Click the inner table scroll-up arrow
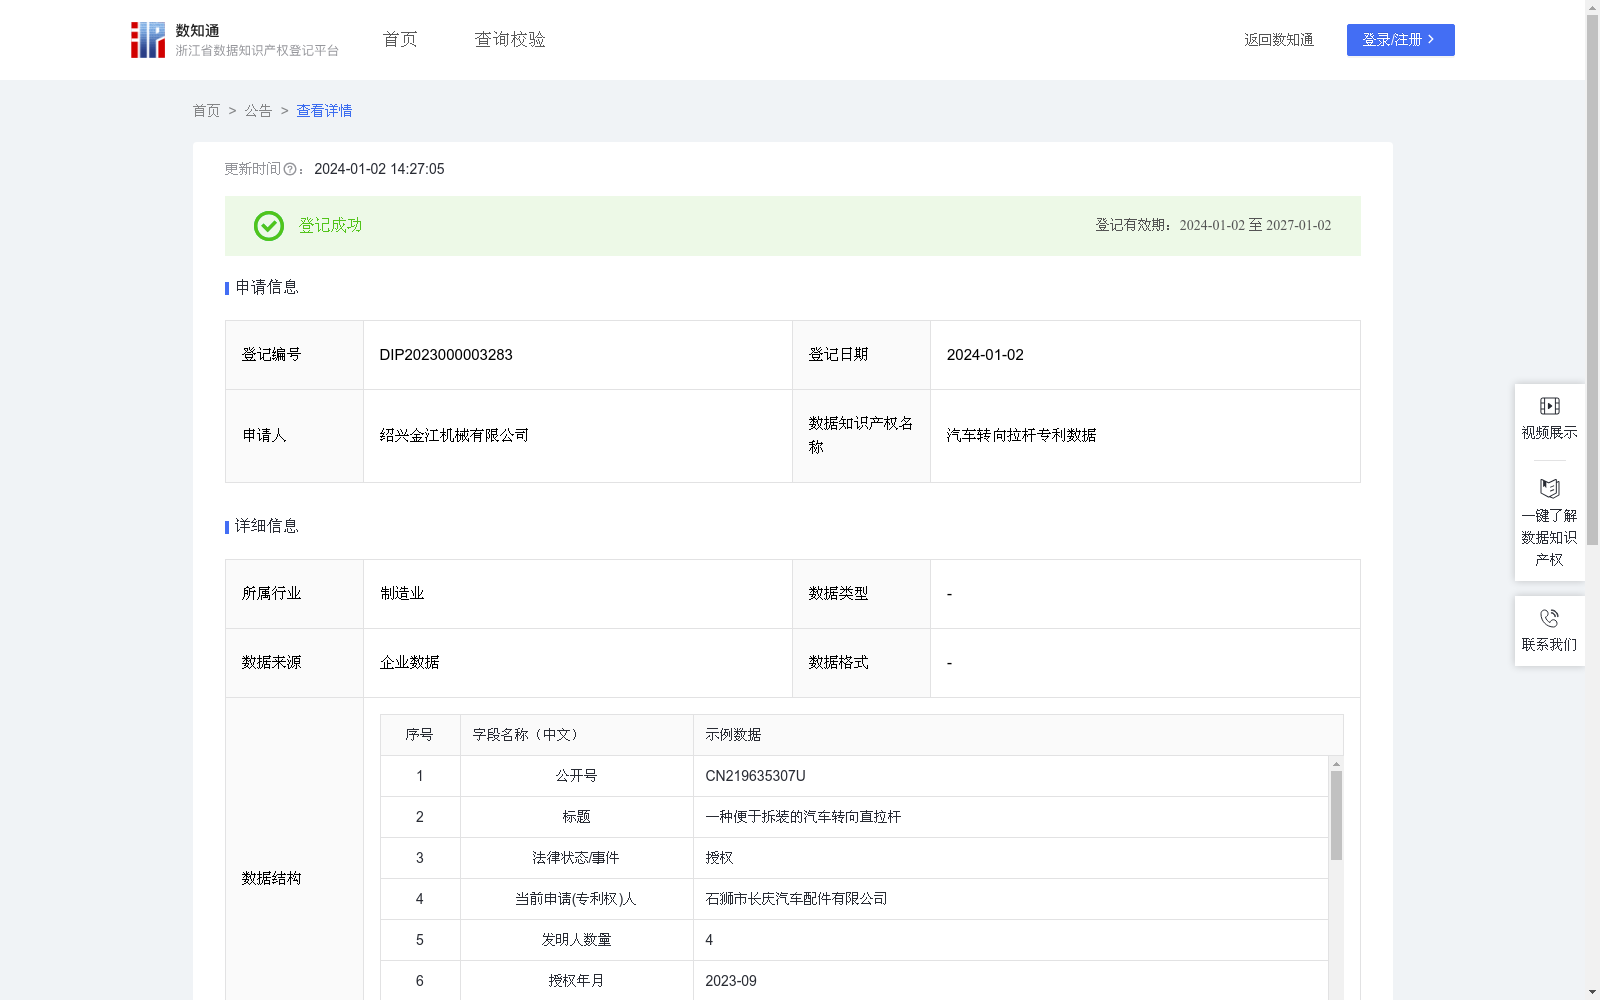1600x1000 pixels. [x=1336, y=764]
